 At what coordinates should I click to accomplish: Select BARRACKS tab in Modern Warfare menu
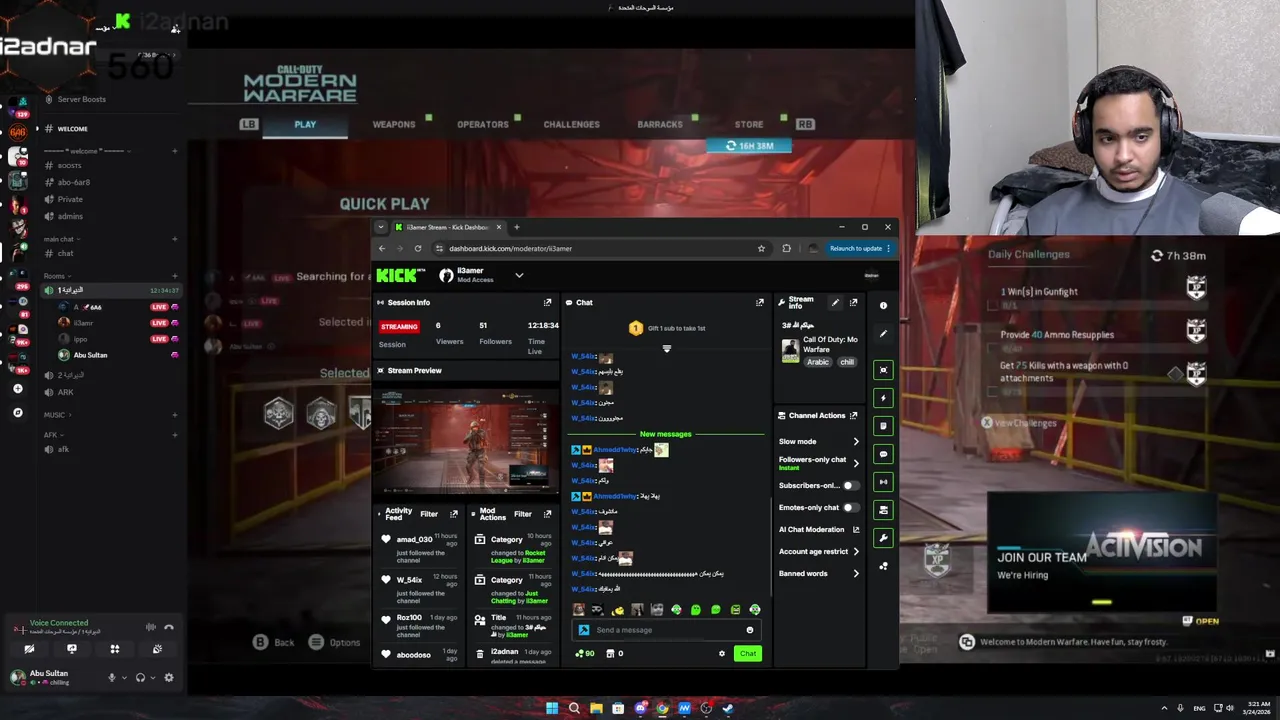click(x=660, y=124)
